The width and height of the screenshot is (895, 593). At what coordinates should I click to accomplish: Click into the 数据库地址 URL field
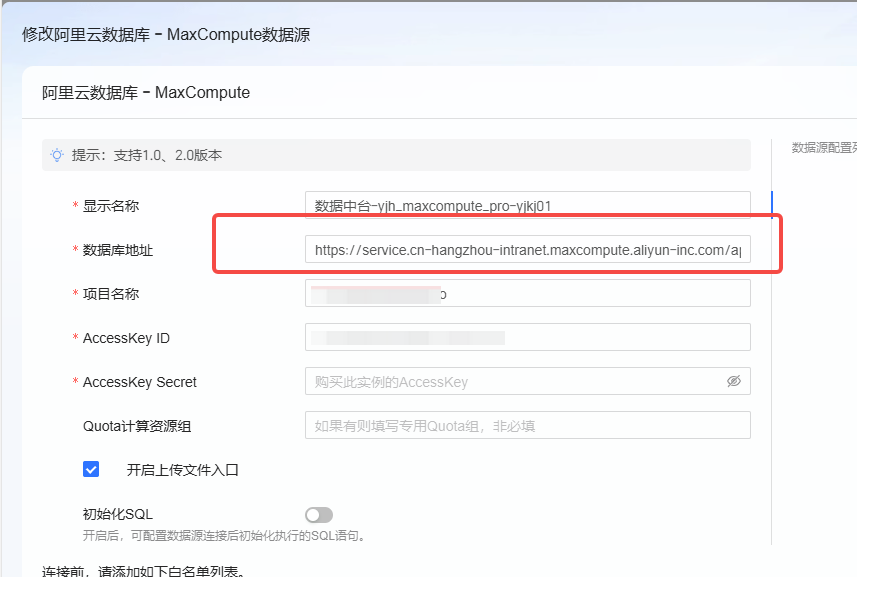[527, 250]
